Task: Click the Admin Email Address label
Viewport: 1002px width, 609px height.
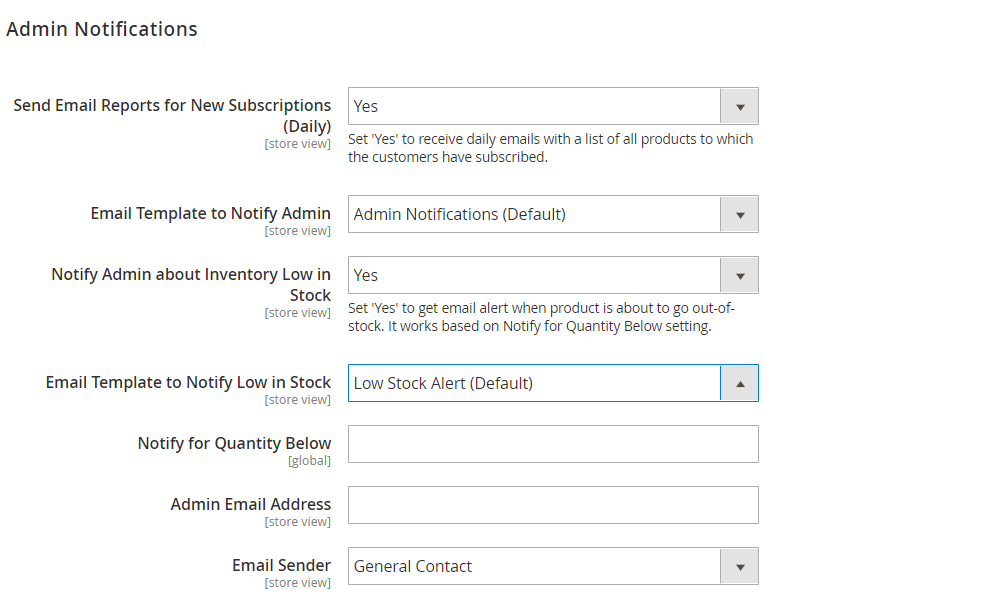Action: pyautogui.click(x=251, y=504)
